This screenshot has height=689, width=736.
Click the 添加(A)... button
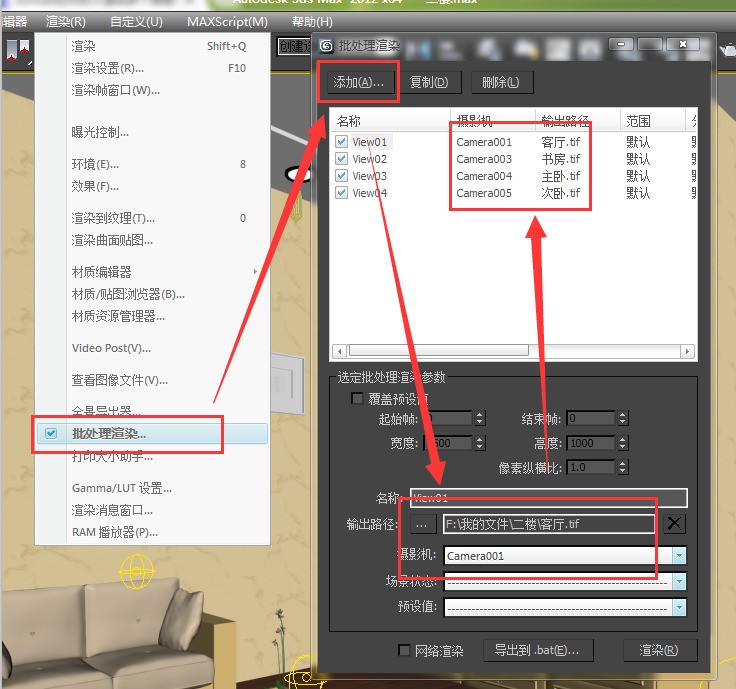click(359, 83)
